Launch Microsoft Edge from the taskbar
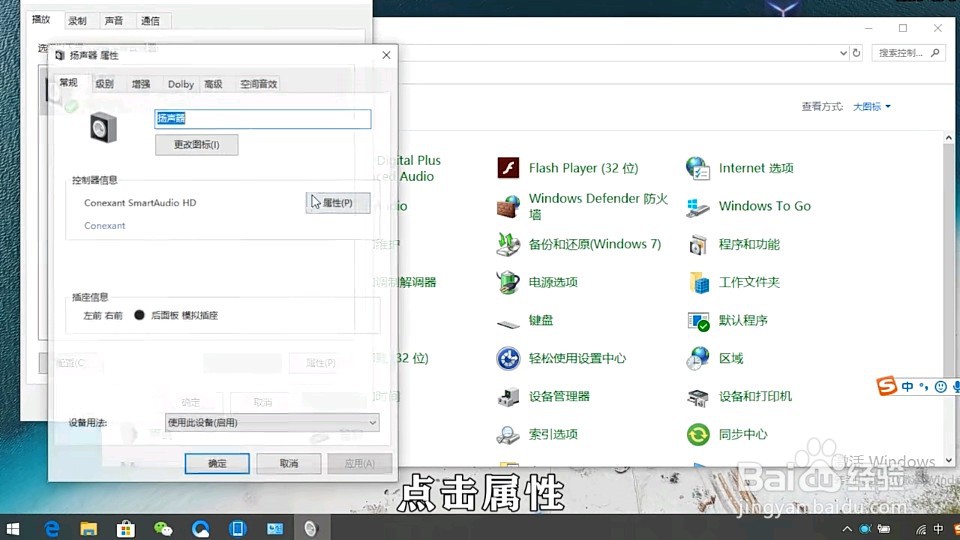The width and height of the screenshot is (960, 540). pyautogui.click(x=51, y=528)
